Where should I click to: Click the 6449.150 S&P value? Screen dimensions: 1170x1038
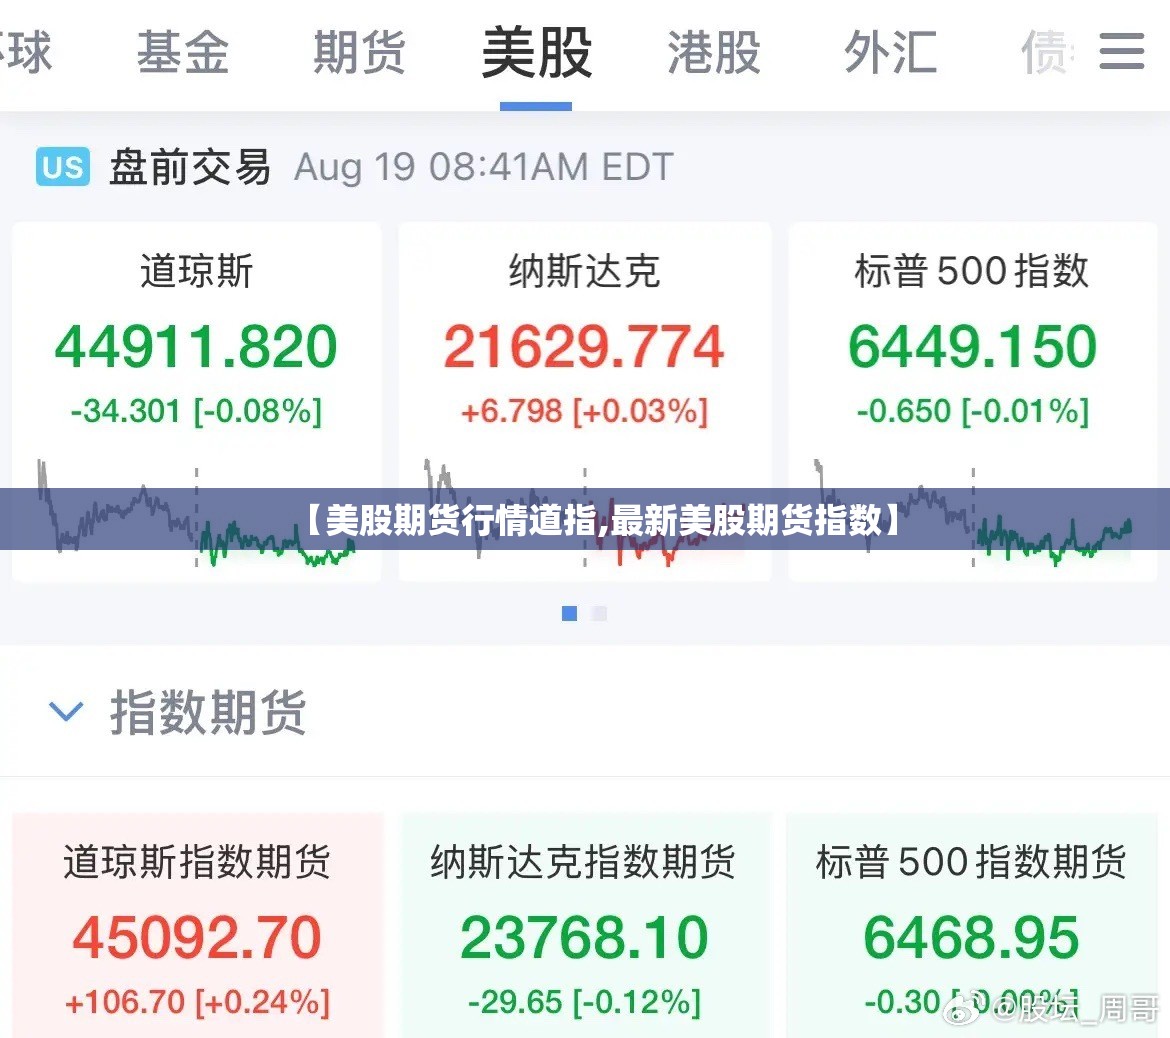coord(972,347)
